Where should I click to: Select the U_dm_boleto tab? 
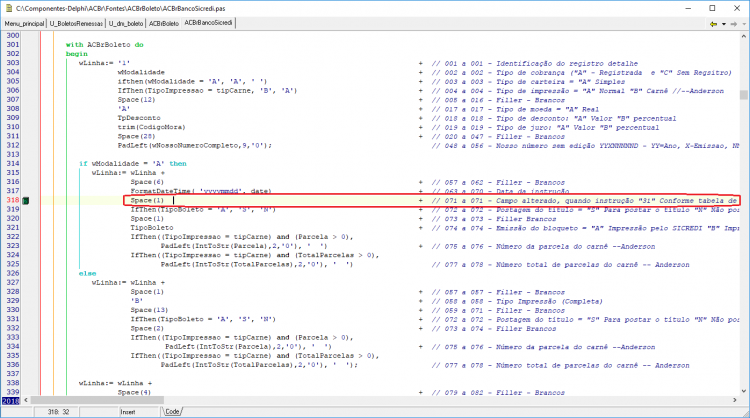pyautogui.click(x=126, y=23)
